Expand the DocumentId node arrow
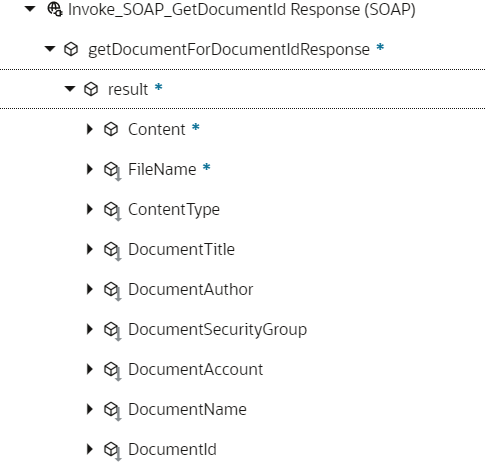485x467 pixels. [89, 449]
